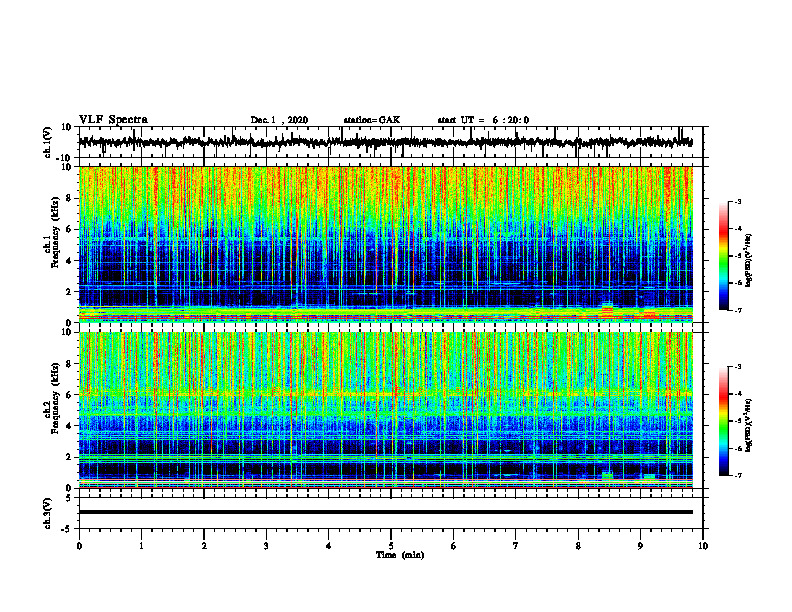Image resolution: width=792 pixels, height=612 pixels.
Task: Select the "start UT = 6:20:0" text
Action: click(x=483, y=120)
